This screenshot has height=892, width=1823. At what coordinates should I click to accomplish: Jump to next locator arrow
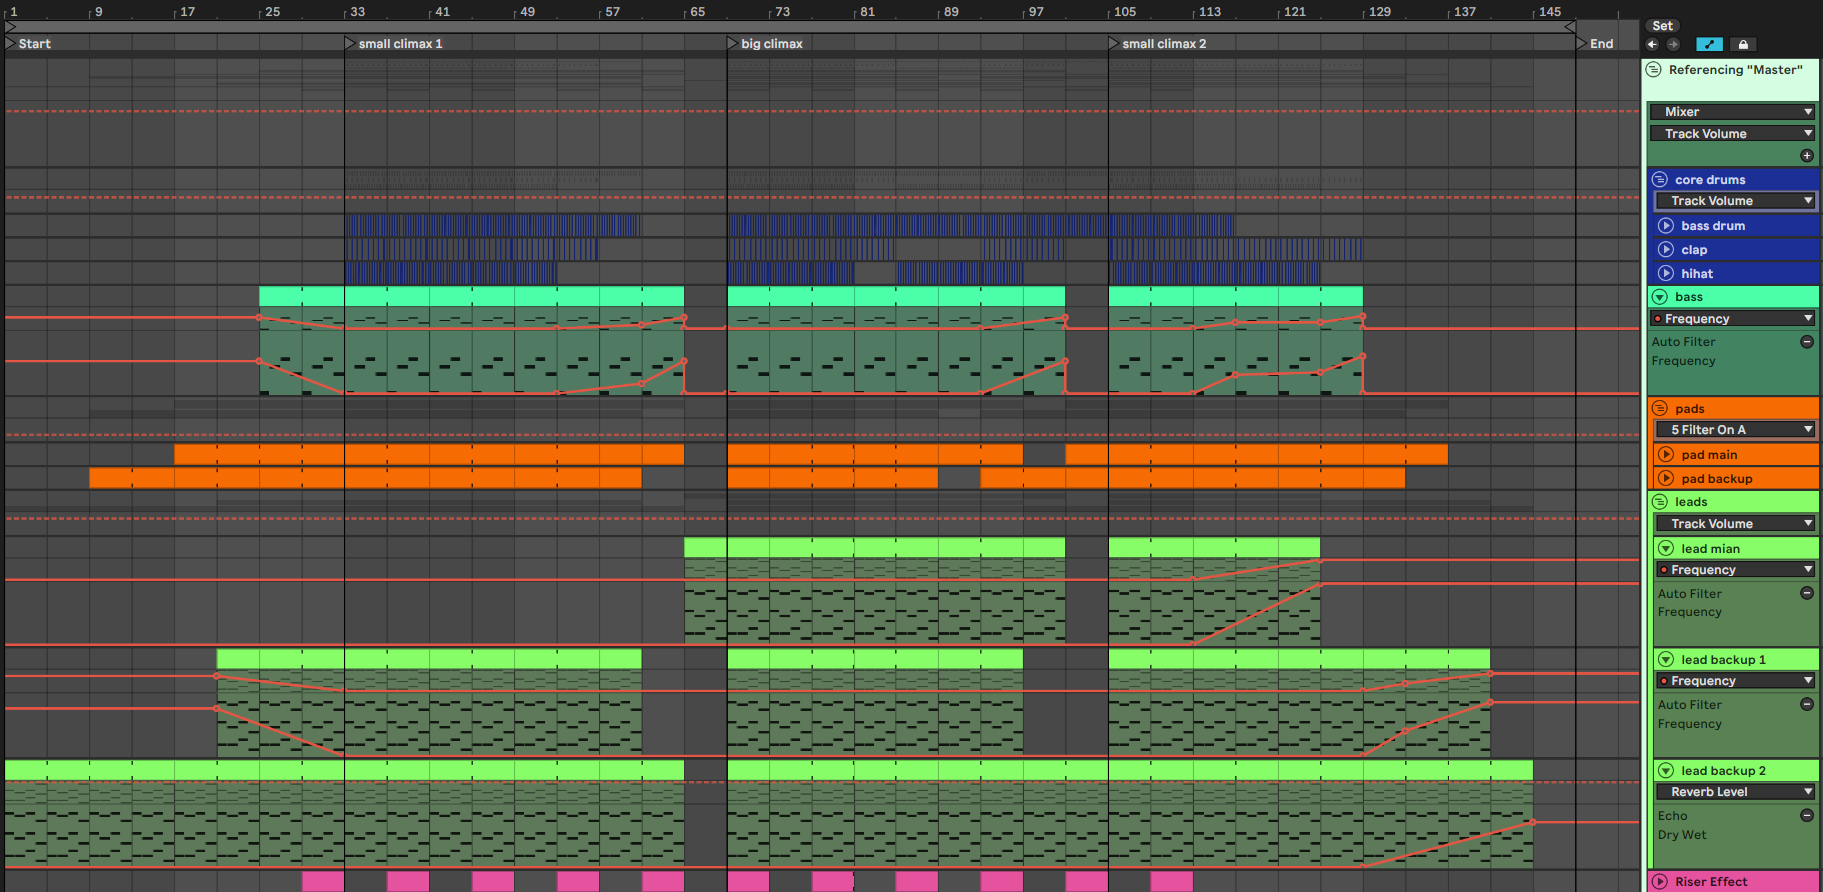pyautogui.click(x=1673, y=44)
